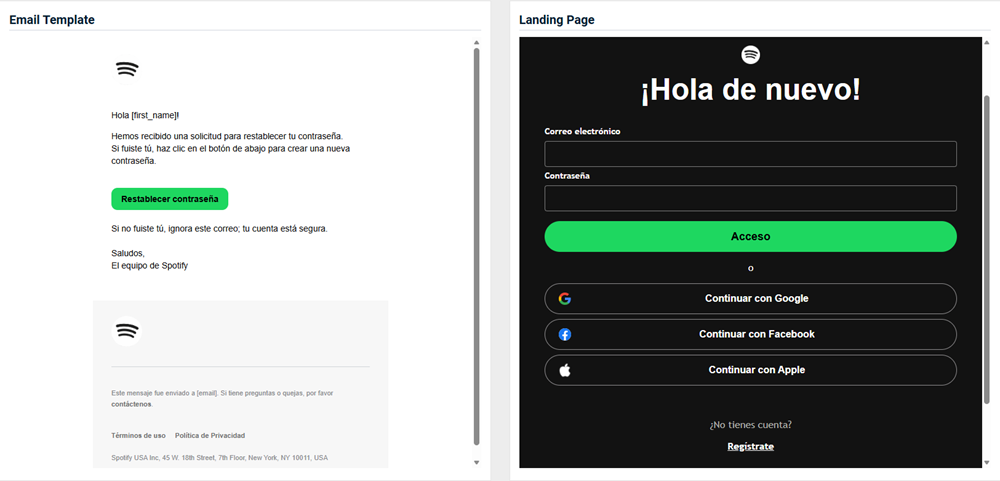This screenshot has height=481, width=1000.
Task: Follow the contáctenos link in footer
Action: [131, 404]
